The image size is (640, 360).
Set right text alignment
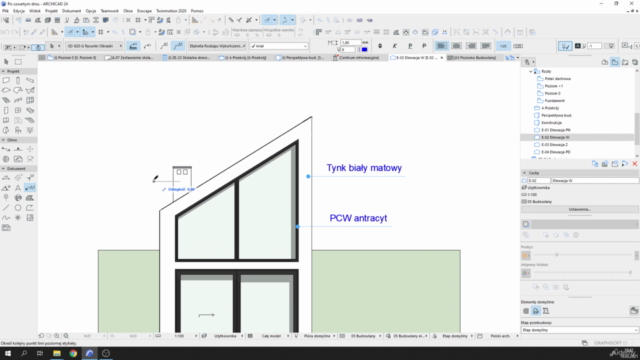click(x=471, y=46)
